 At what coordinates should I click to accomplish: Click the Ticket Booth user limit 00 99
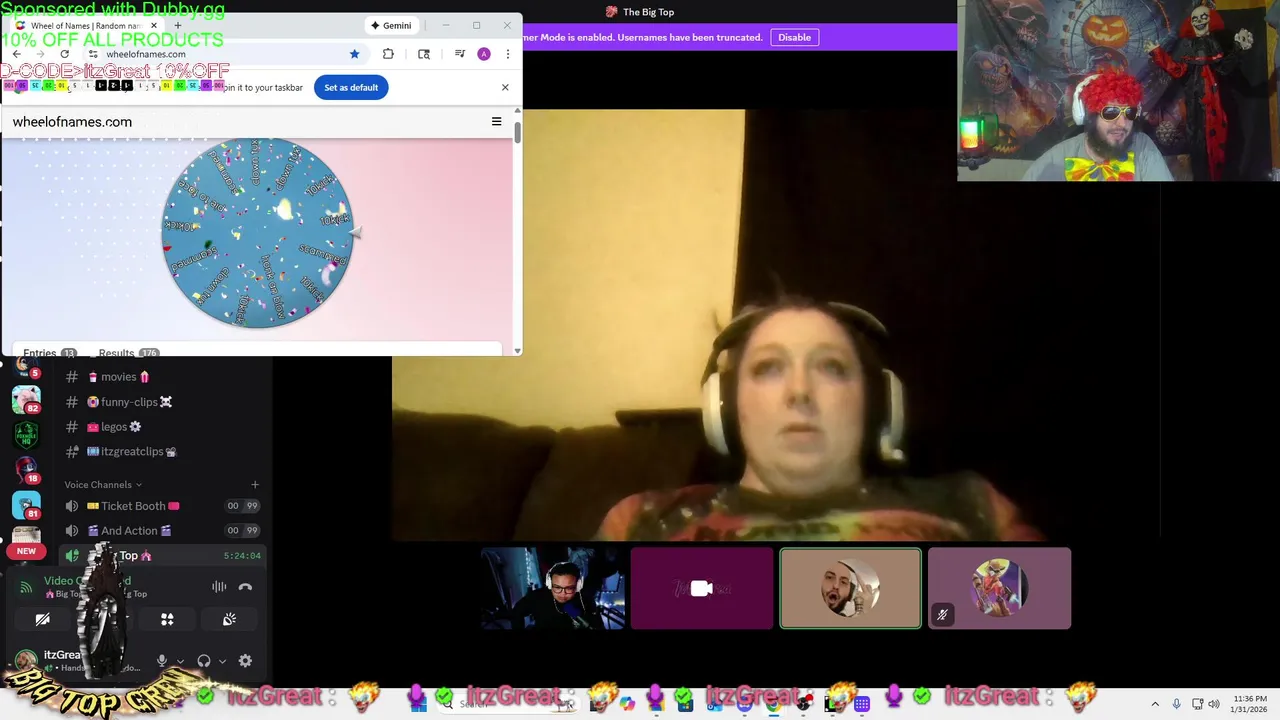242,506
